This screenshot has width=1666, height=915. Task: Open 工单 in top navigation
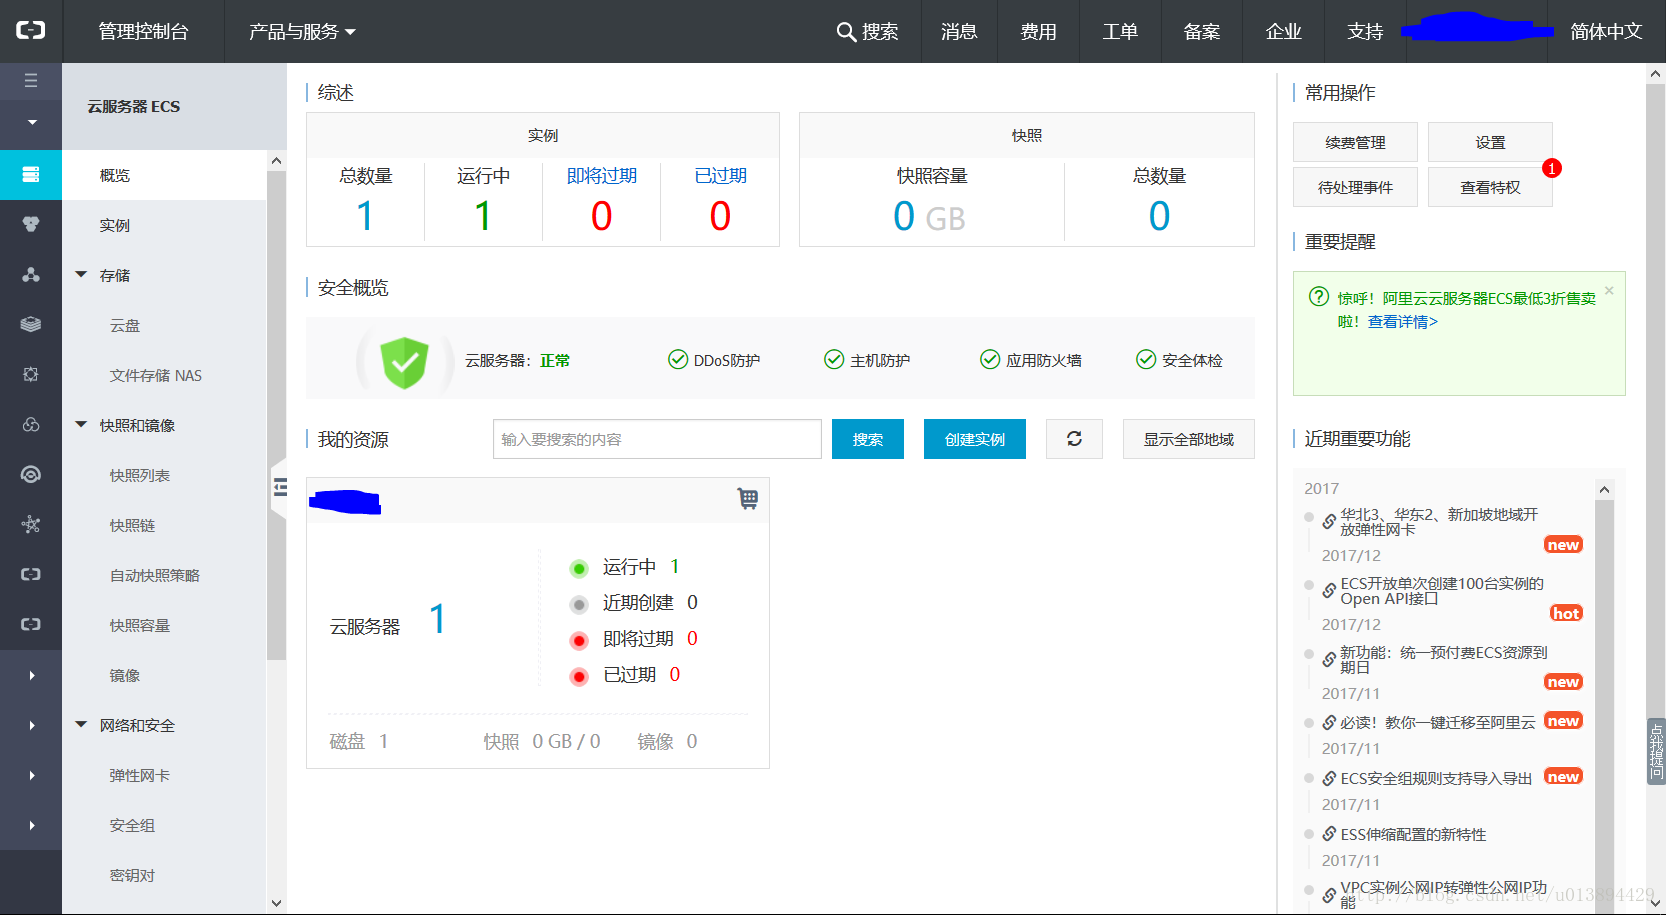click(1120, 32)
